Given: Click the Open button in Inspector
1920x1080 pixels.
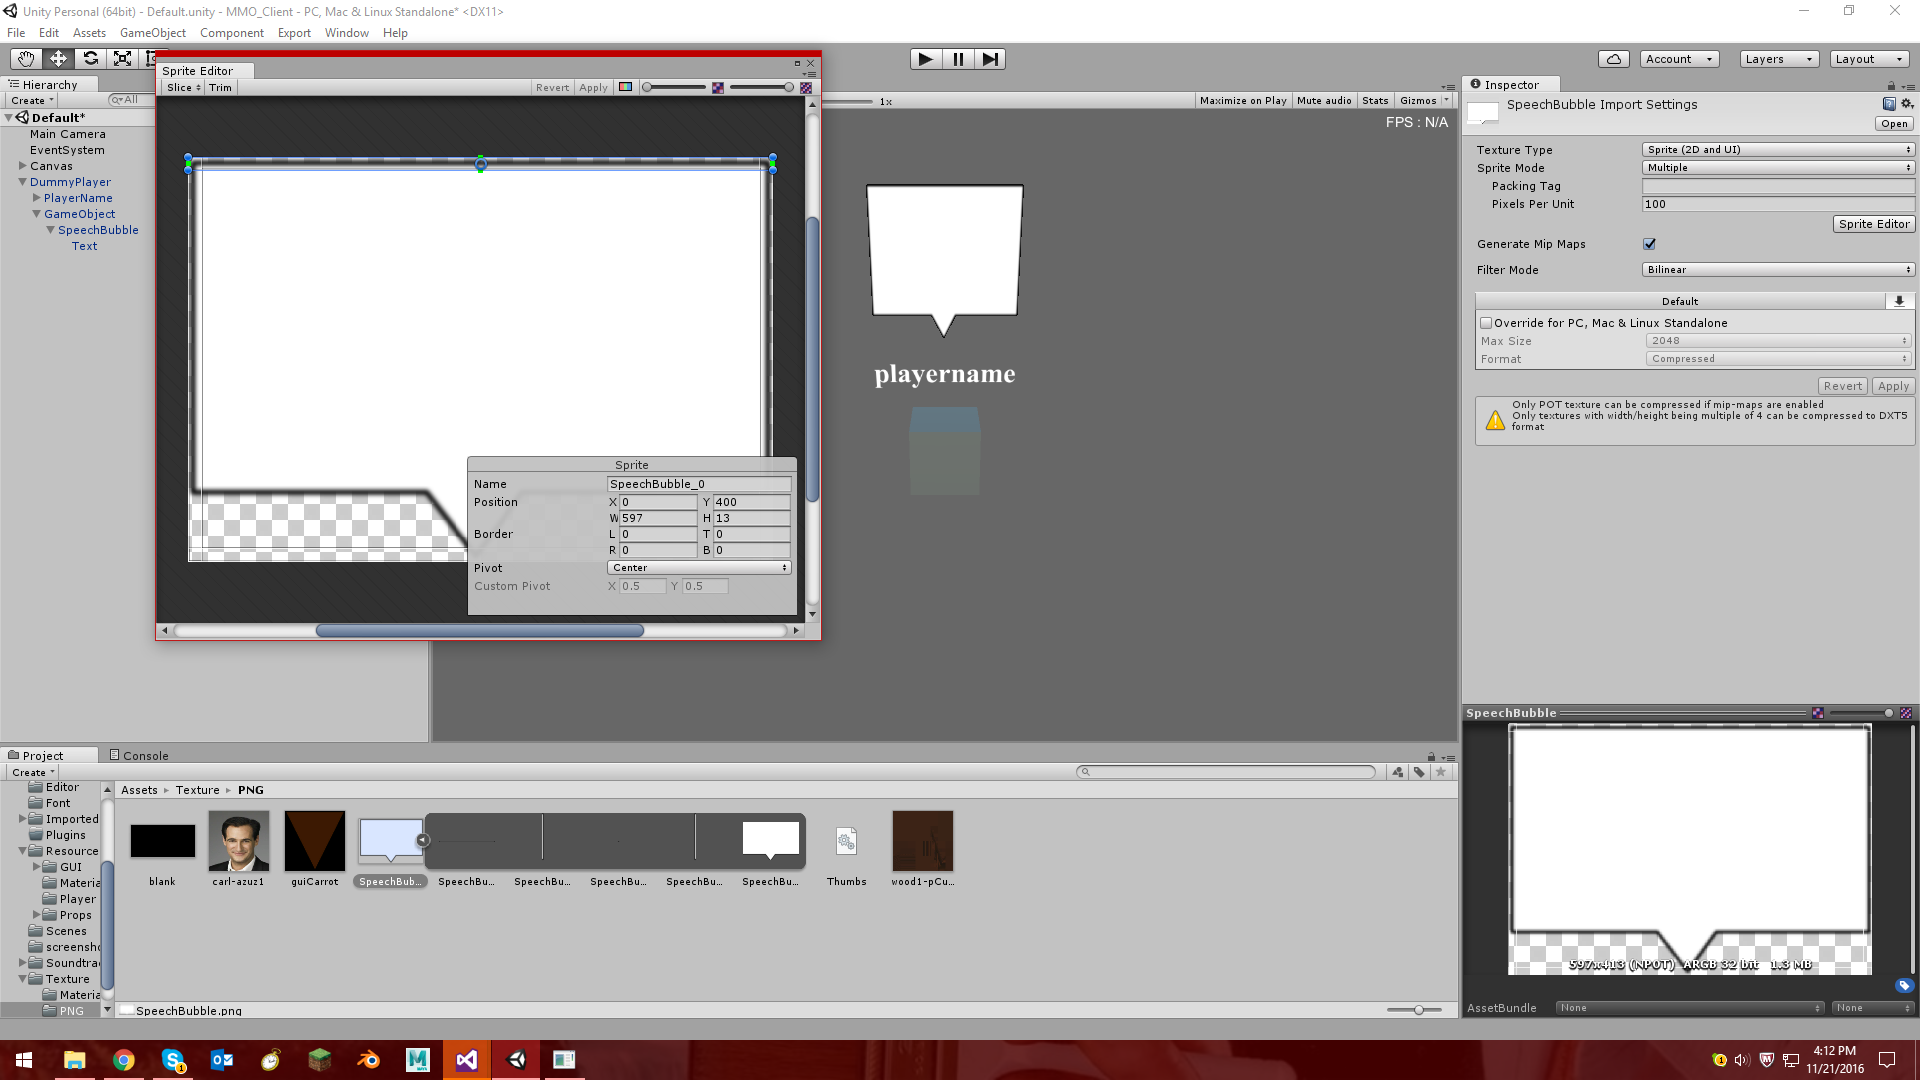Looking at the screenshot, I should coord(1894,124).
